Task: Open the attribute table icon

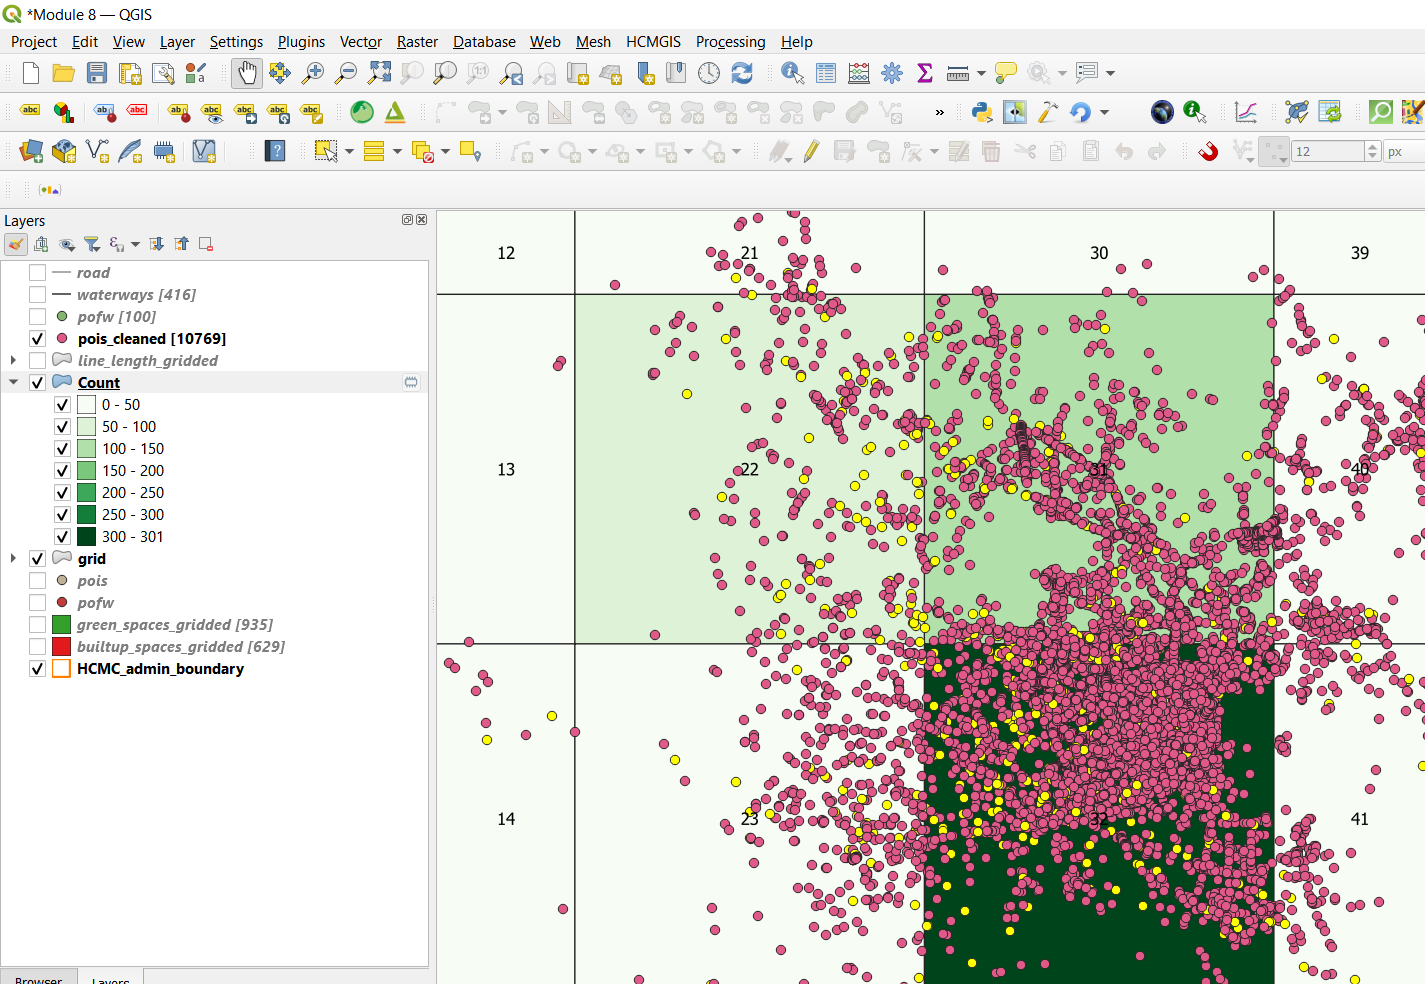Action: click(x=826, y=73)
